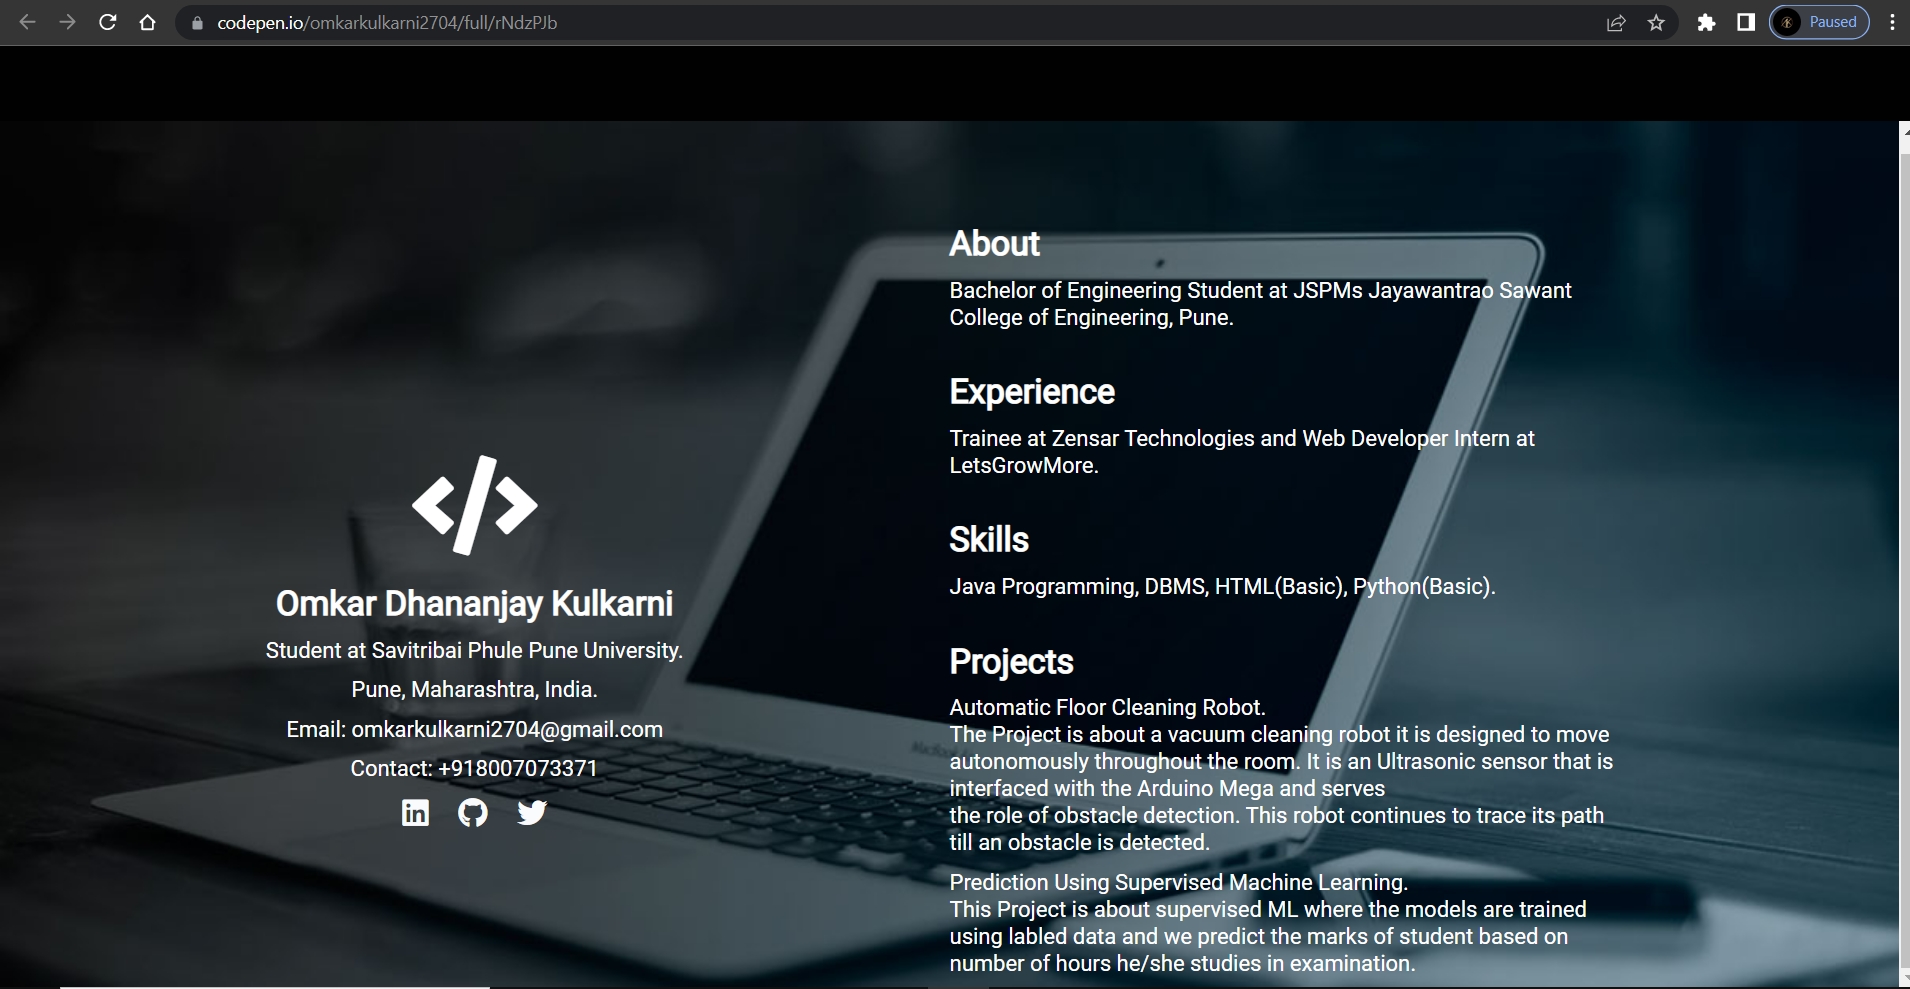
Task: Click the email address omkarkulkarni2704@gmail.com
Action: [x=506, y=729]
